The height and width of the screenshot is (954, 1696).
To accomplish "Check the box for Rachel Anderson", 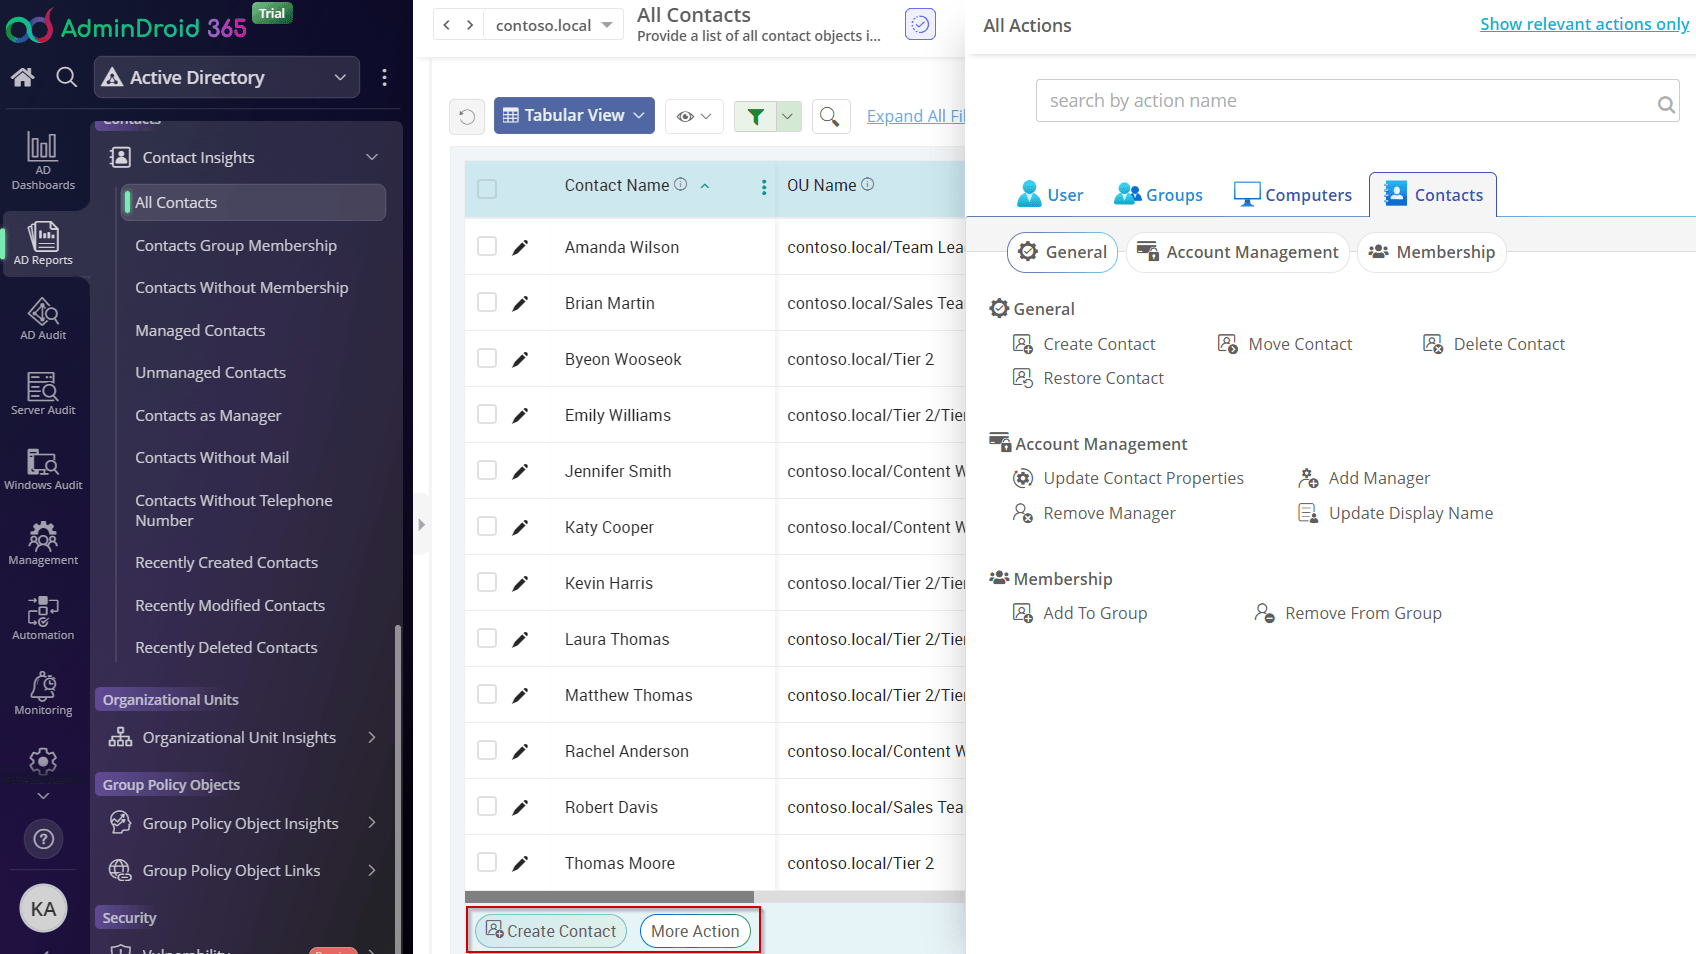I will [487, 750].
